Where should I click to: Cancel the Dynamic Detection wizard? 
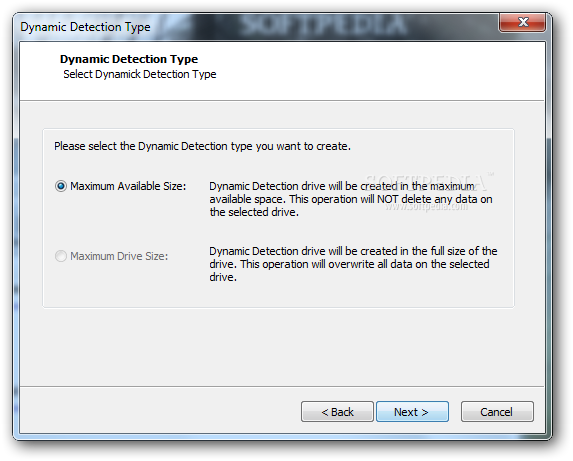(497, 412)
